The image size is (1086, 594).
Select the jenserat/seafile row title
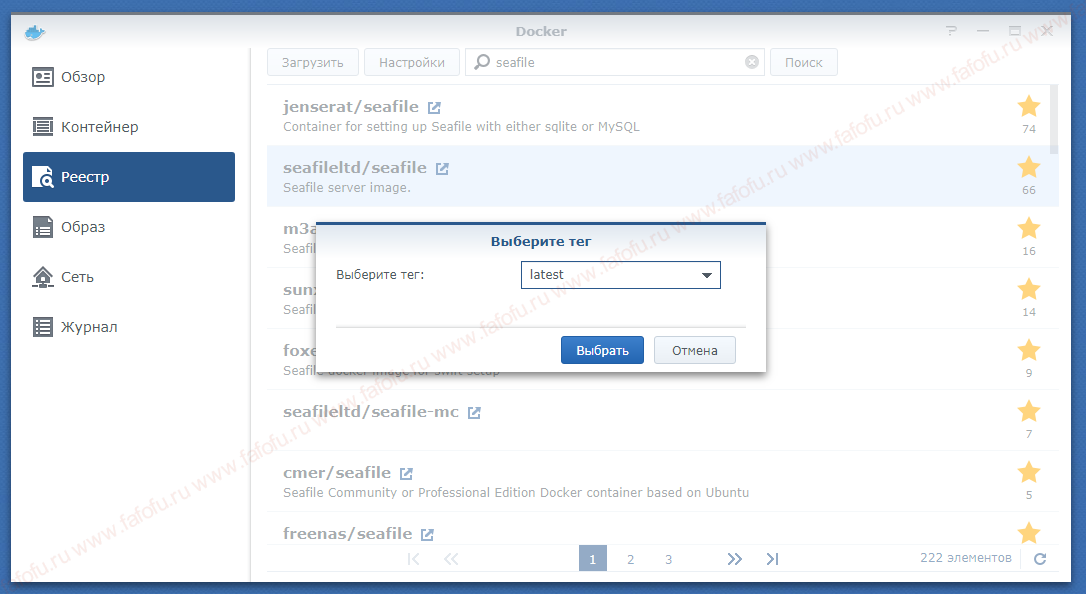point(350,107)
